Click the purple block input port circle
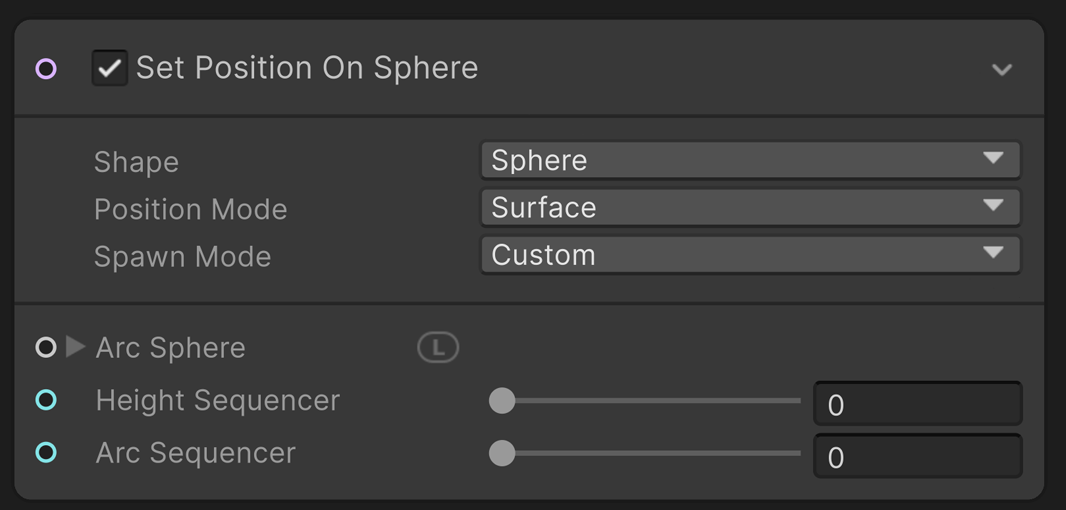1066x510 pixels. click(46, 69)
